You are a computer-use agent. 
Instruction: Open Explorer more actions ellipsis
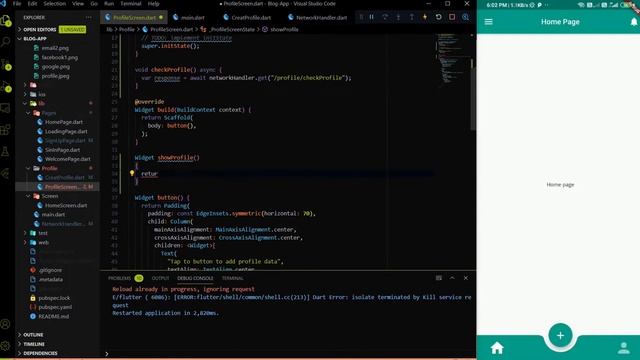pos(89,18)
